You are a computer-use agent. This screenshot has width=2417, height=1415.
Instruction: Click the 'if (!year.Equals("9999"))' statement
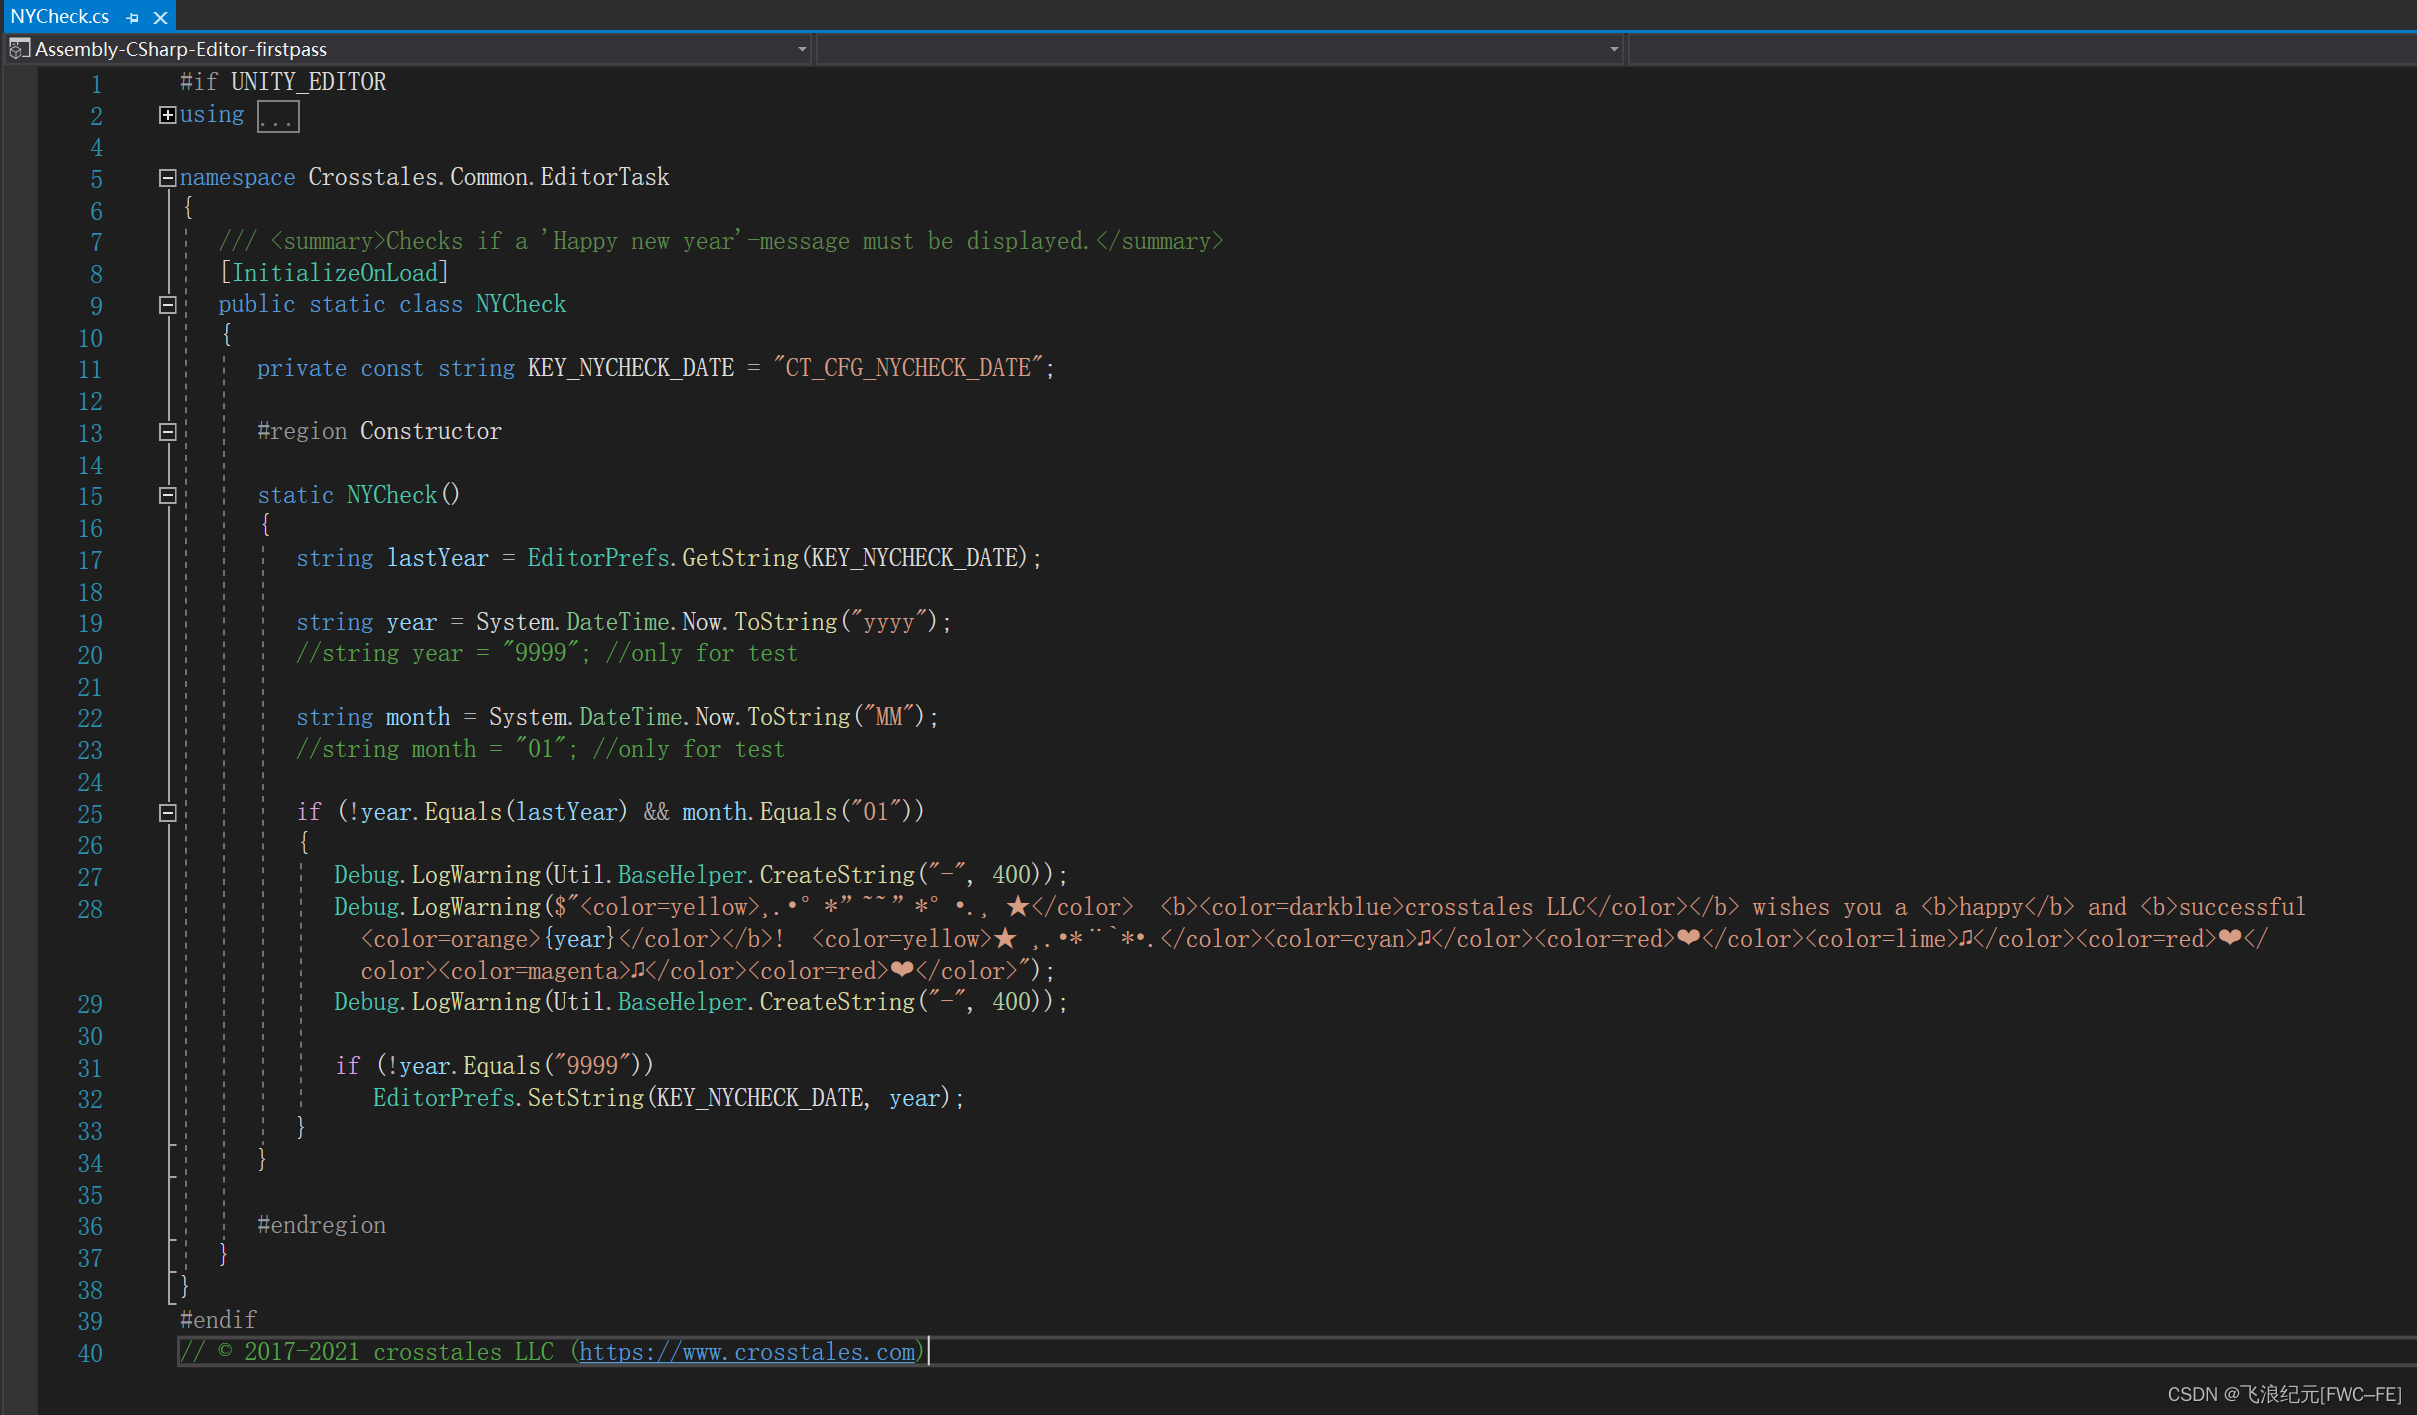coord(494,1066)
